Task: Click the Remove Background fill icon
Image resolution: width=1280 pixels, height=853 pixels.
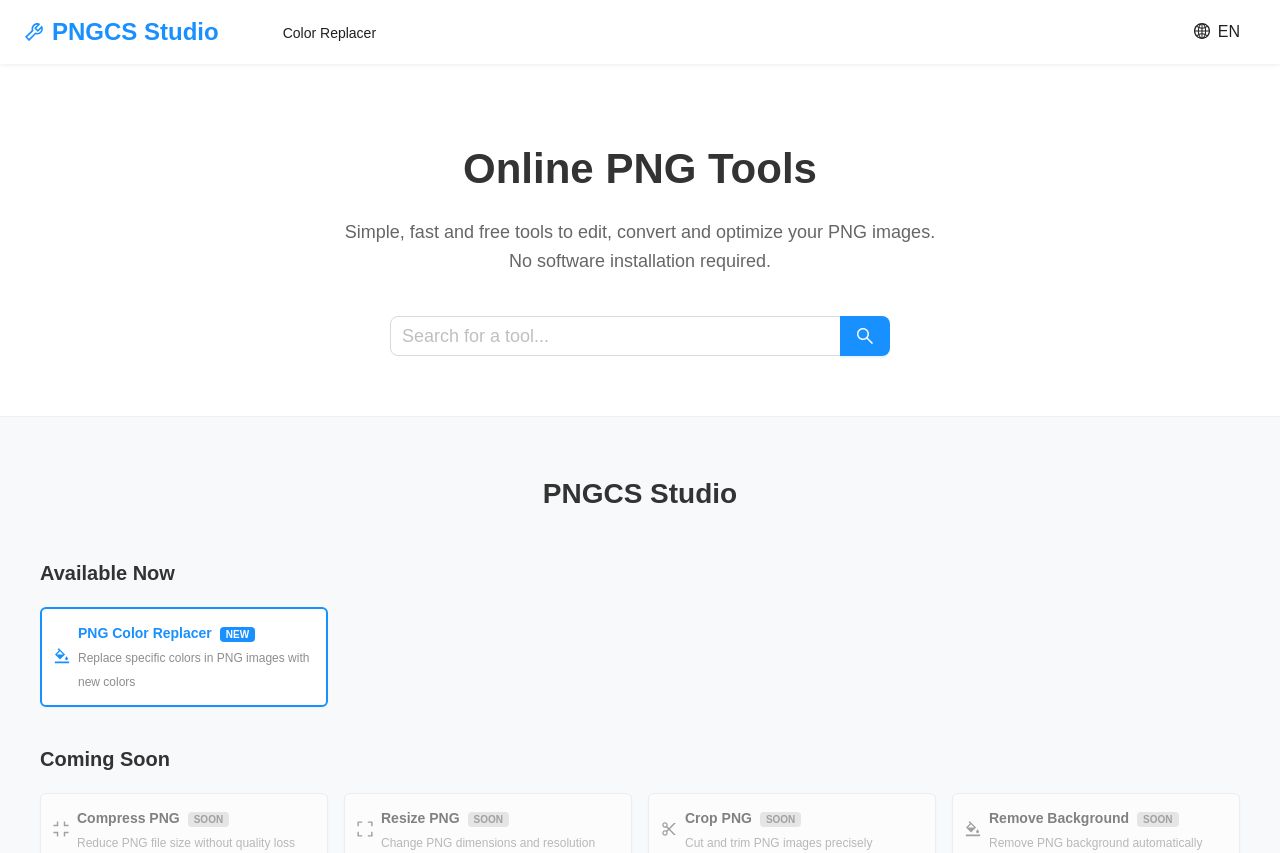Action: click(x=973, y=829)
